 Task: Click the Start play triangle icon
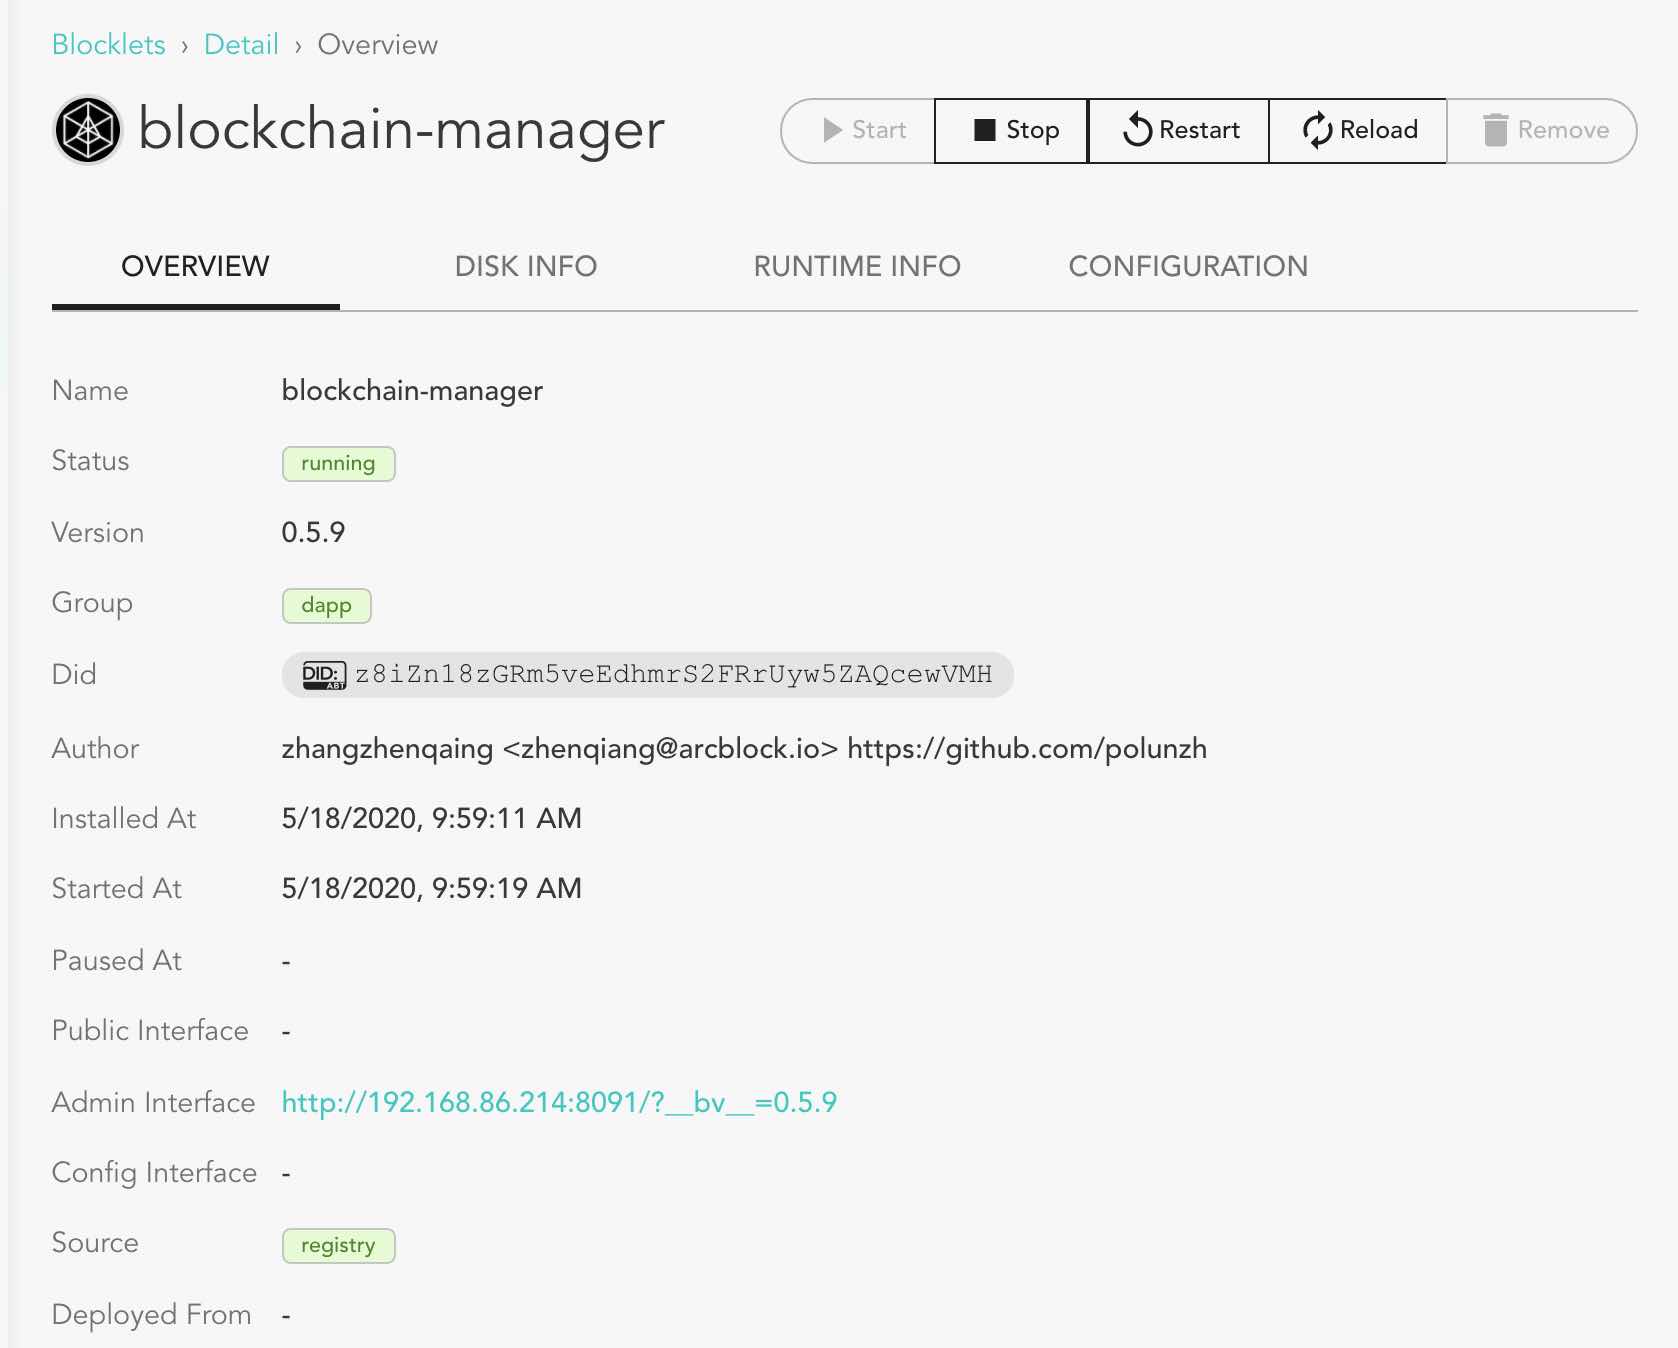tap(832, 130)
